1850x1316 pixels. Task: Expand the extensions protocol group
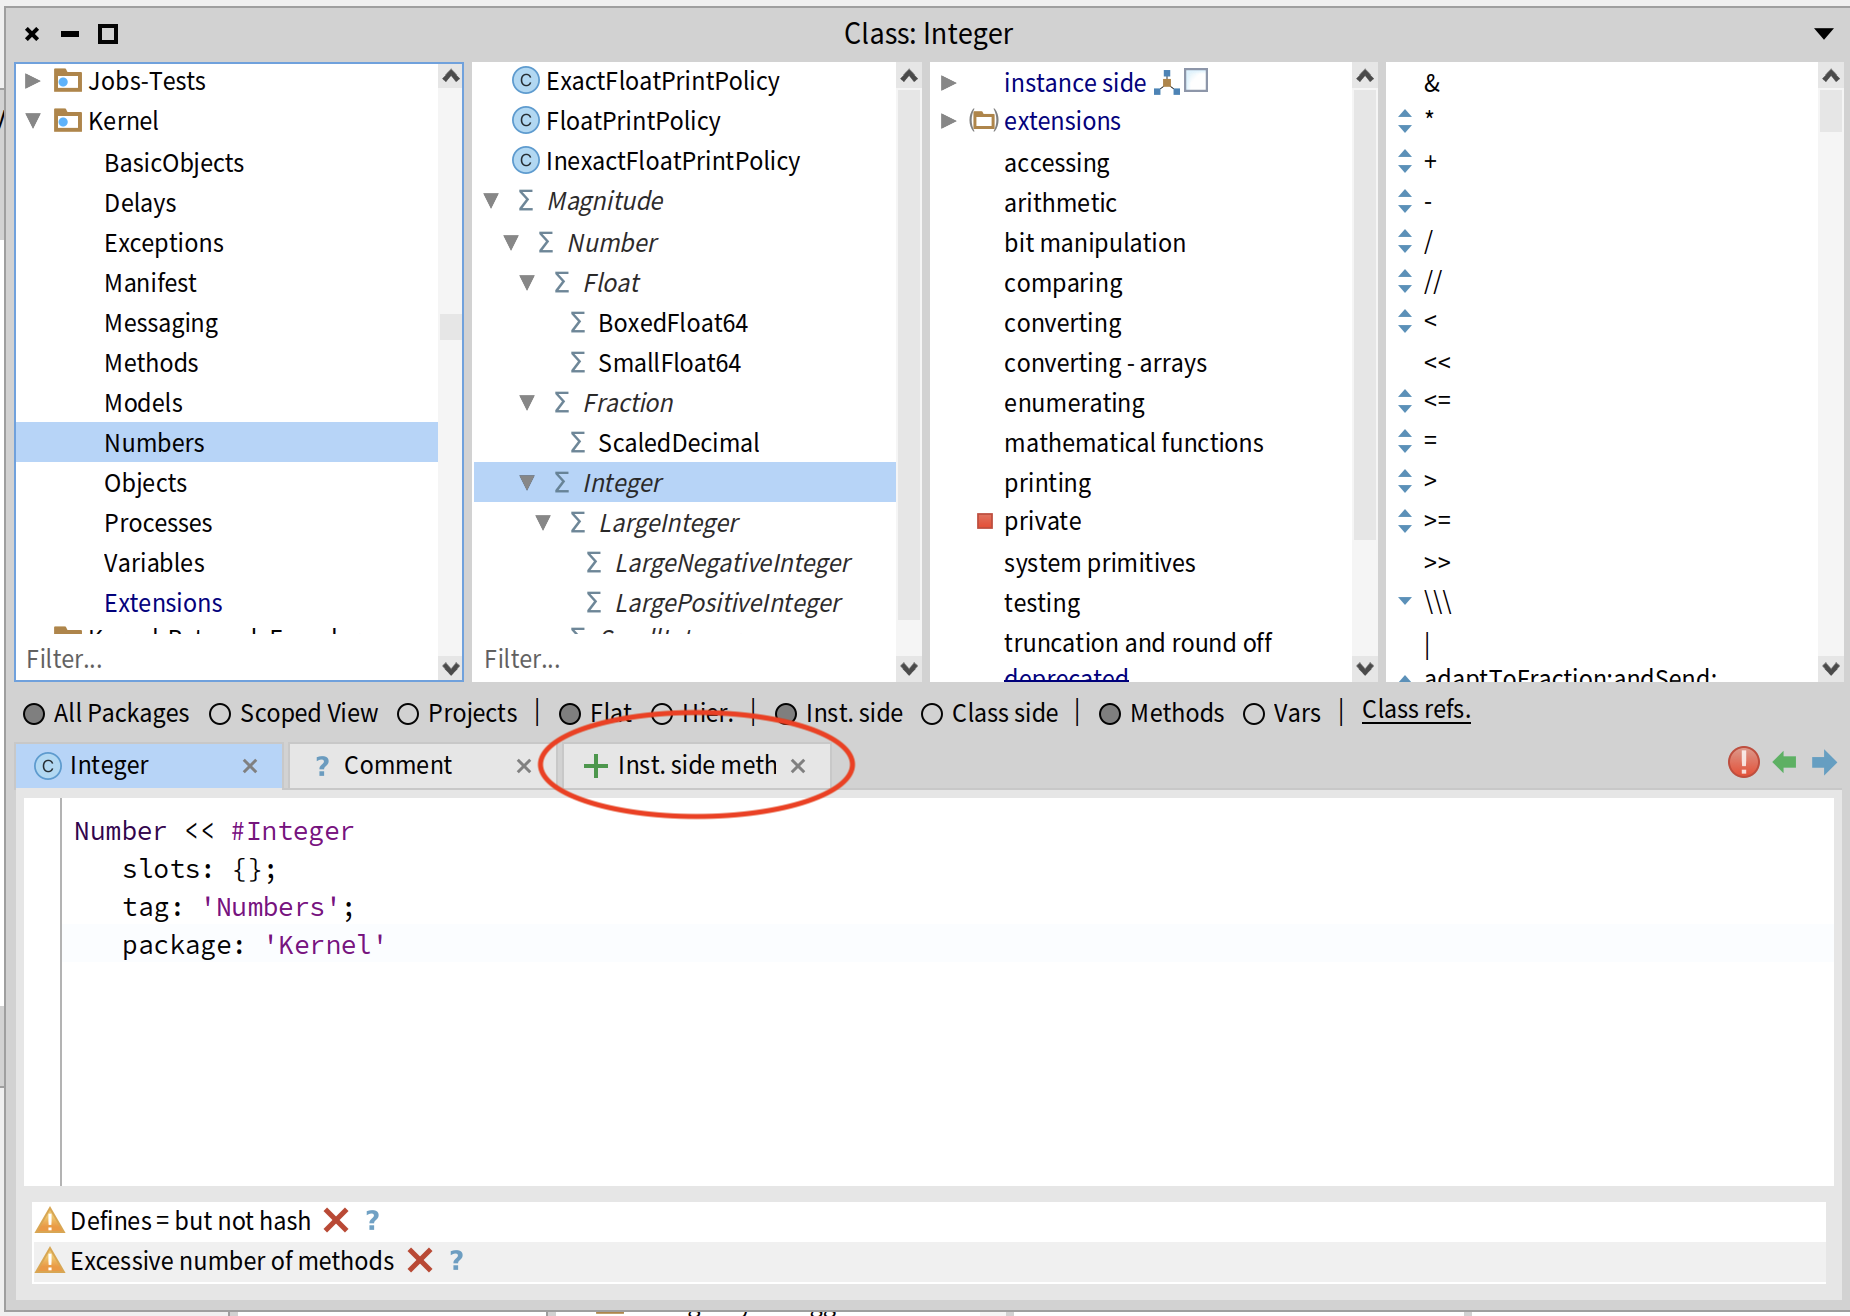click(948, 121)
